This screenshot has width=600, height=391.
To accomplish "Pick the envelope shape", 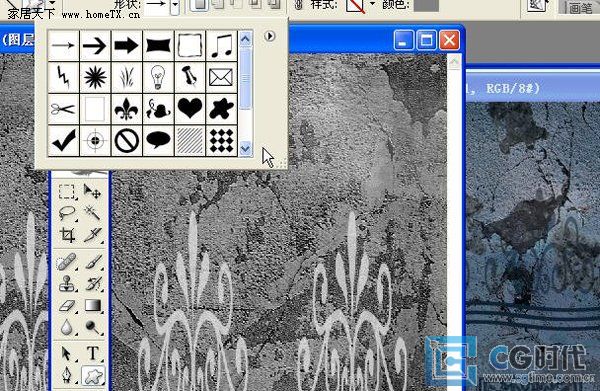I will (x=222, y=77).
